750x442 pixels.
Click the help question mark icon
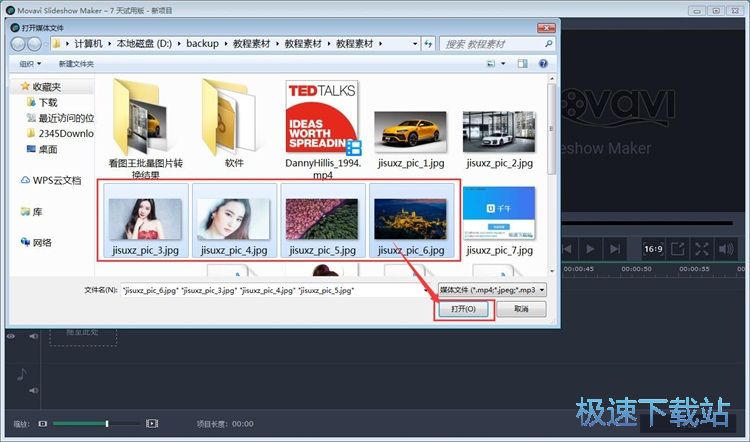point(543,64)
